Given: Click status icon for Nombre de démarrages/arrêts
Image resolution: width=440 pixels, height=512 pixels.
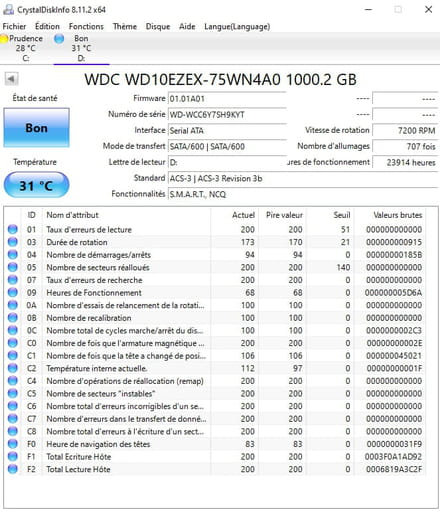Looking at the screenshot, I should tap(12, 255).
